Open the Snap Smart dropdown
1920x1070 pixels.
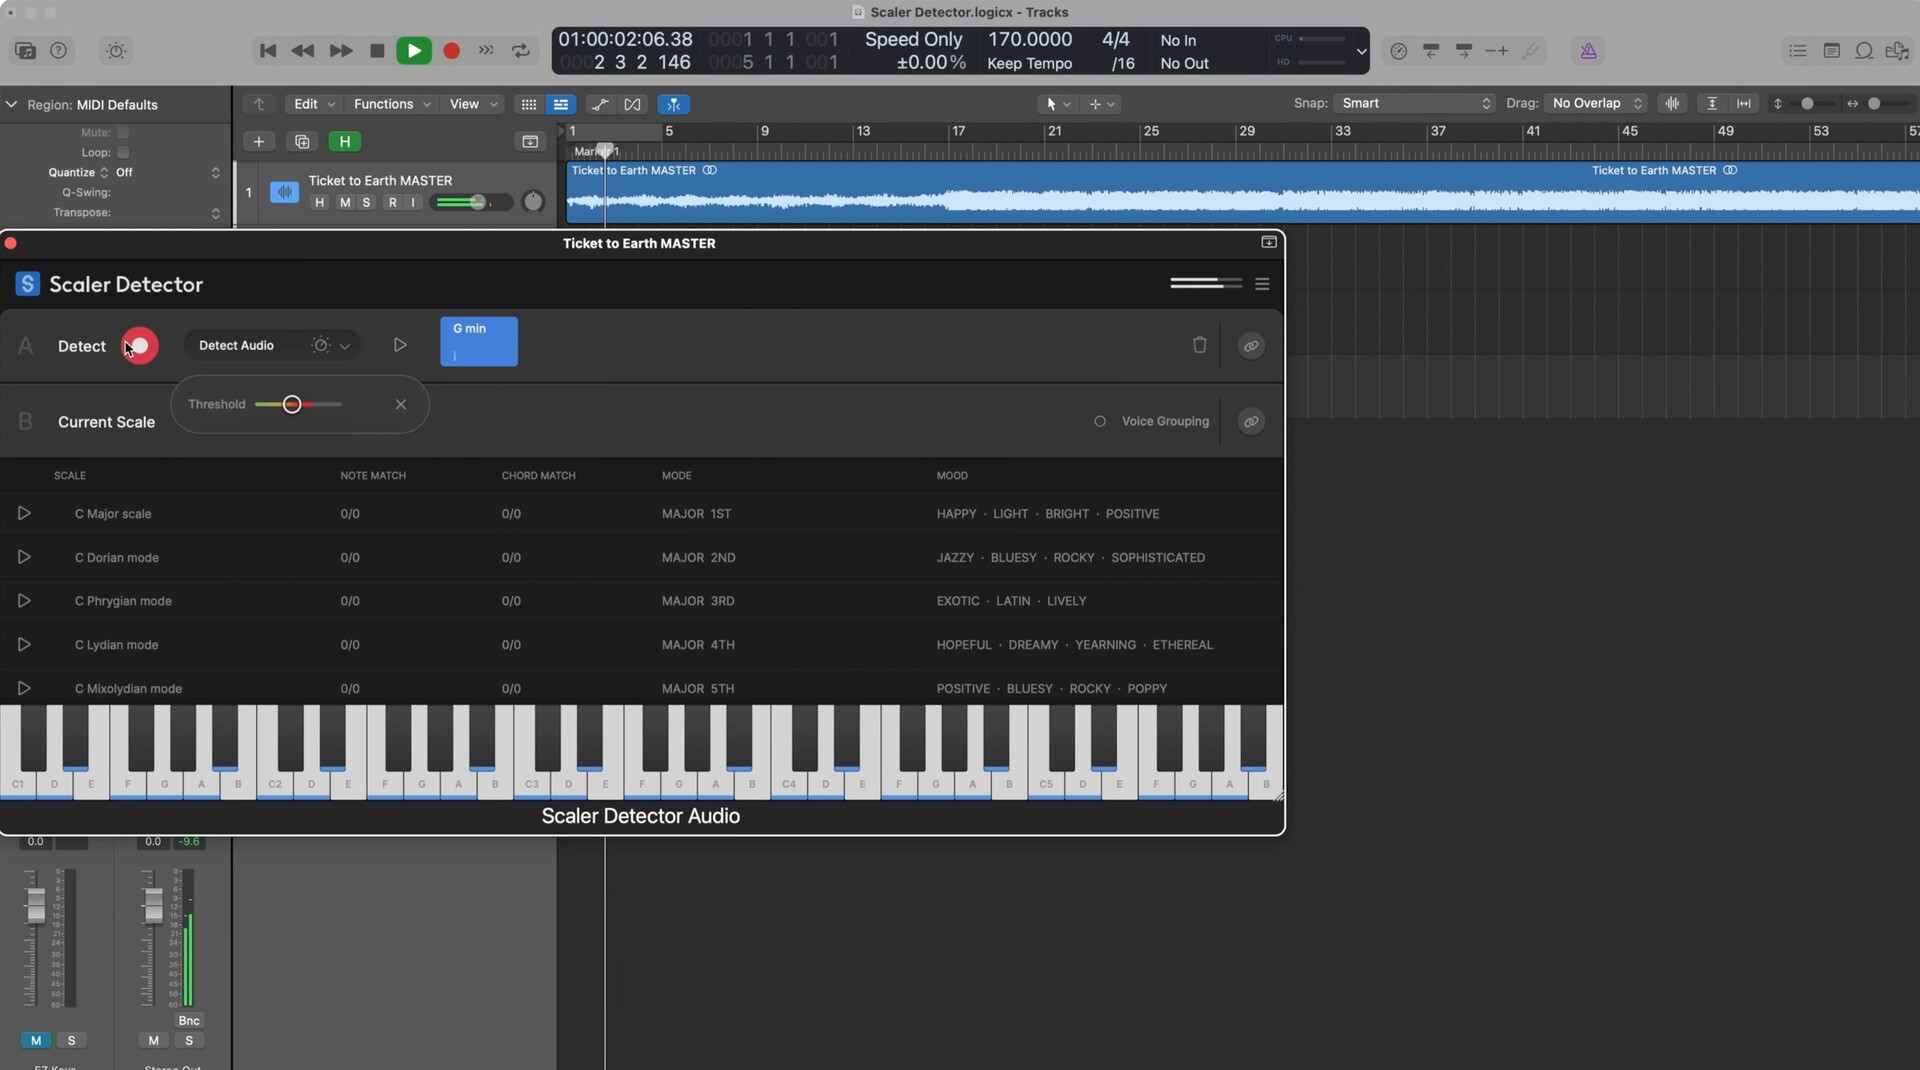[1414, 104]
